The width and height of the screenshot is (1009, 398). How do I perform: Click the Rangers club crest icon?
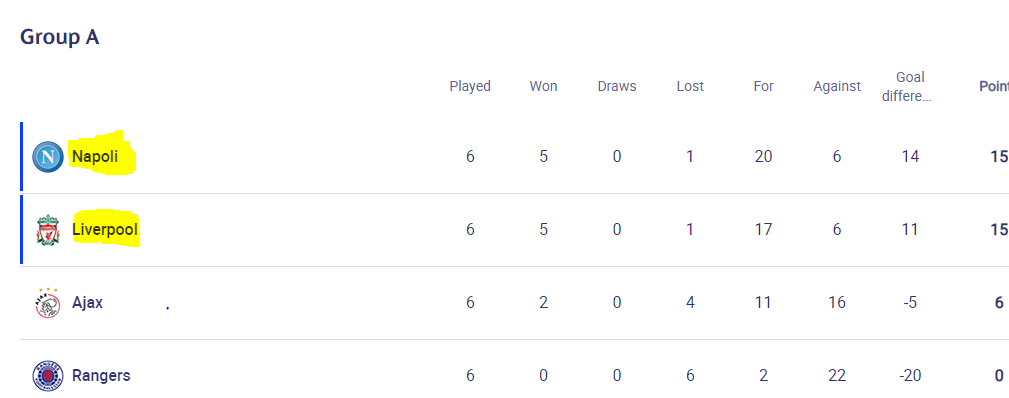point(48,376)
